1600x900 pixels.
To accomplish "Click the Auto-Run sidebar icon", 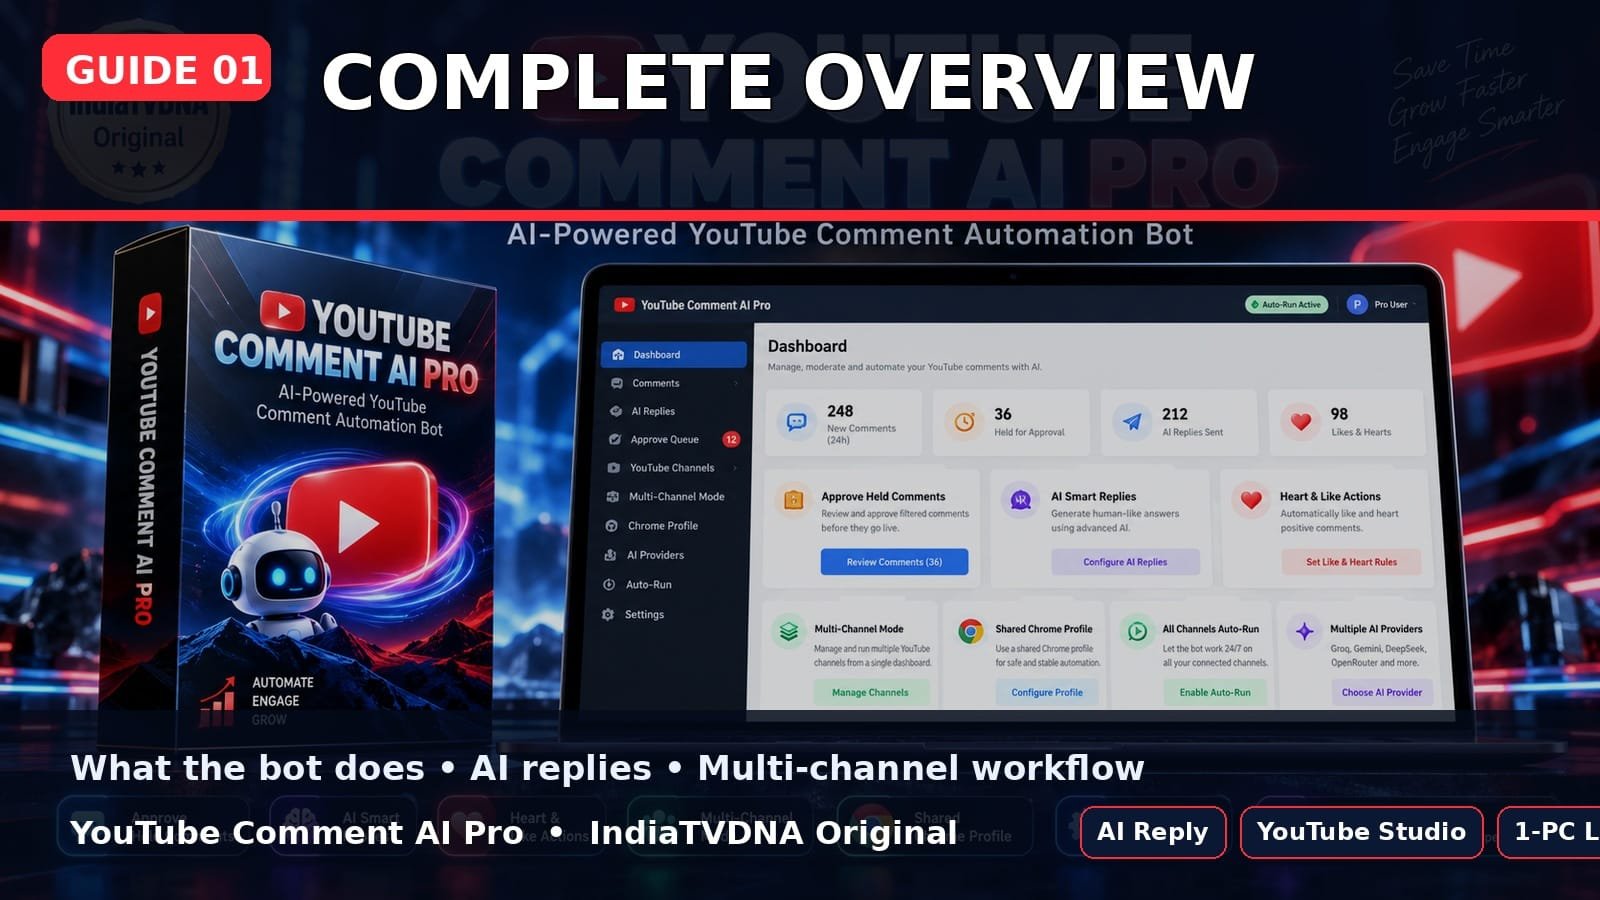I will [609, 585].
